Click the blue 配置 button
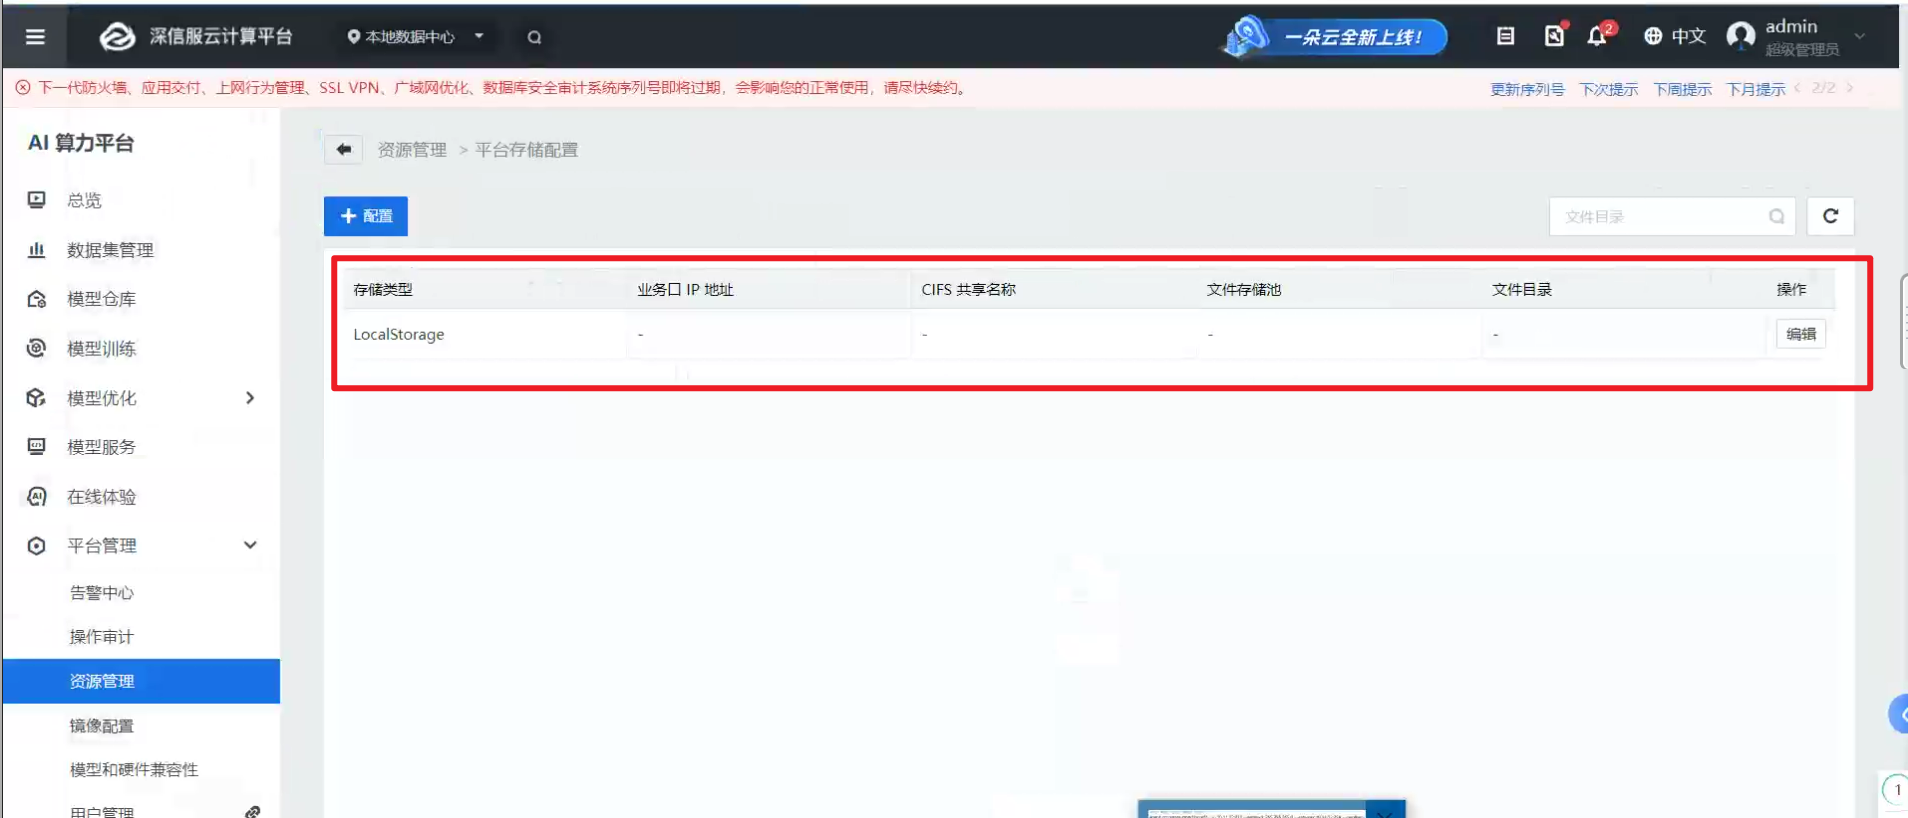The height and width of the screenshot is (818, 1908). [366, 216]
